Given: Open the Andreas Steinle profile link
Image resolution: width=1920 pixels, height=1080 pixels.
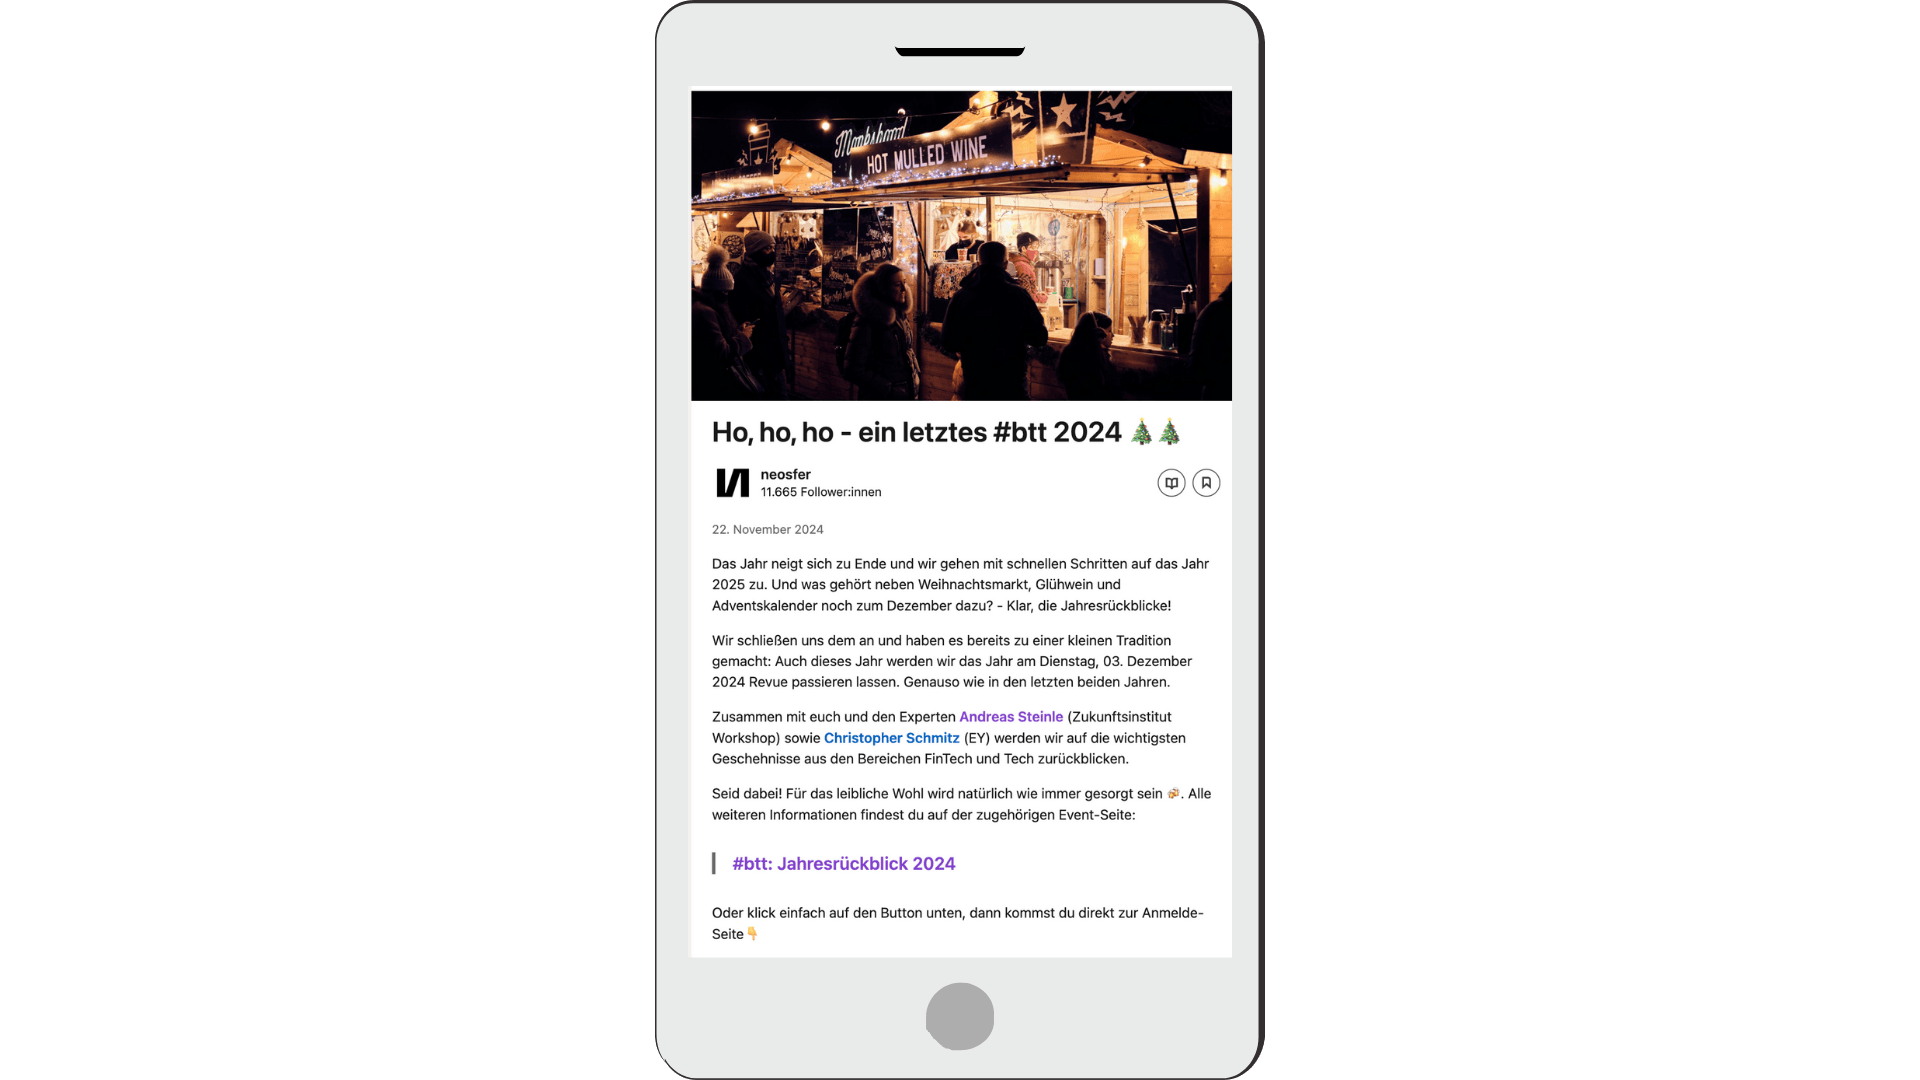Looking at the screenshot, I should click(x=1011, y=716).
